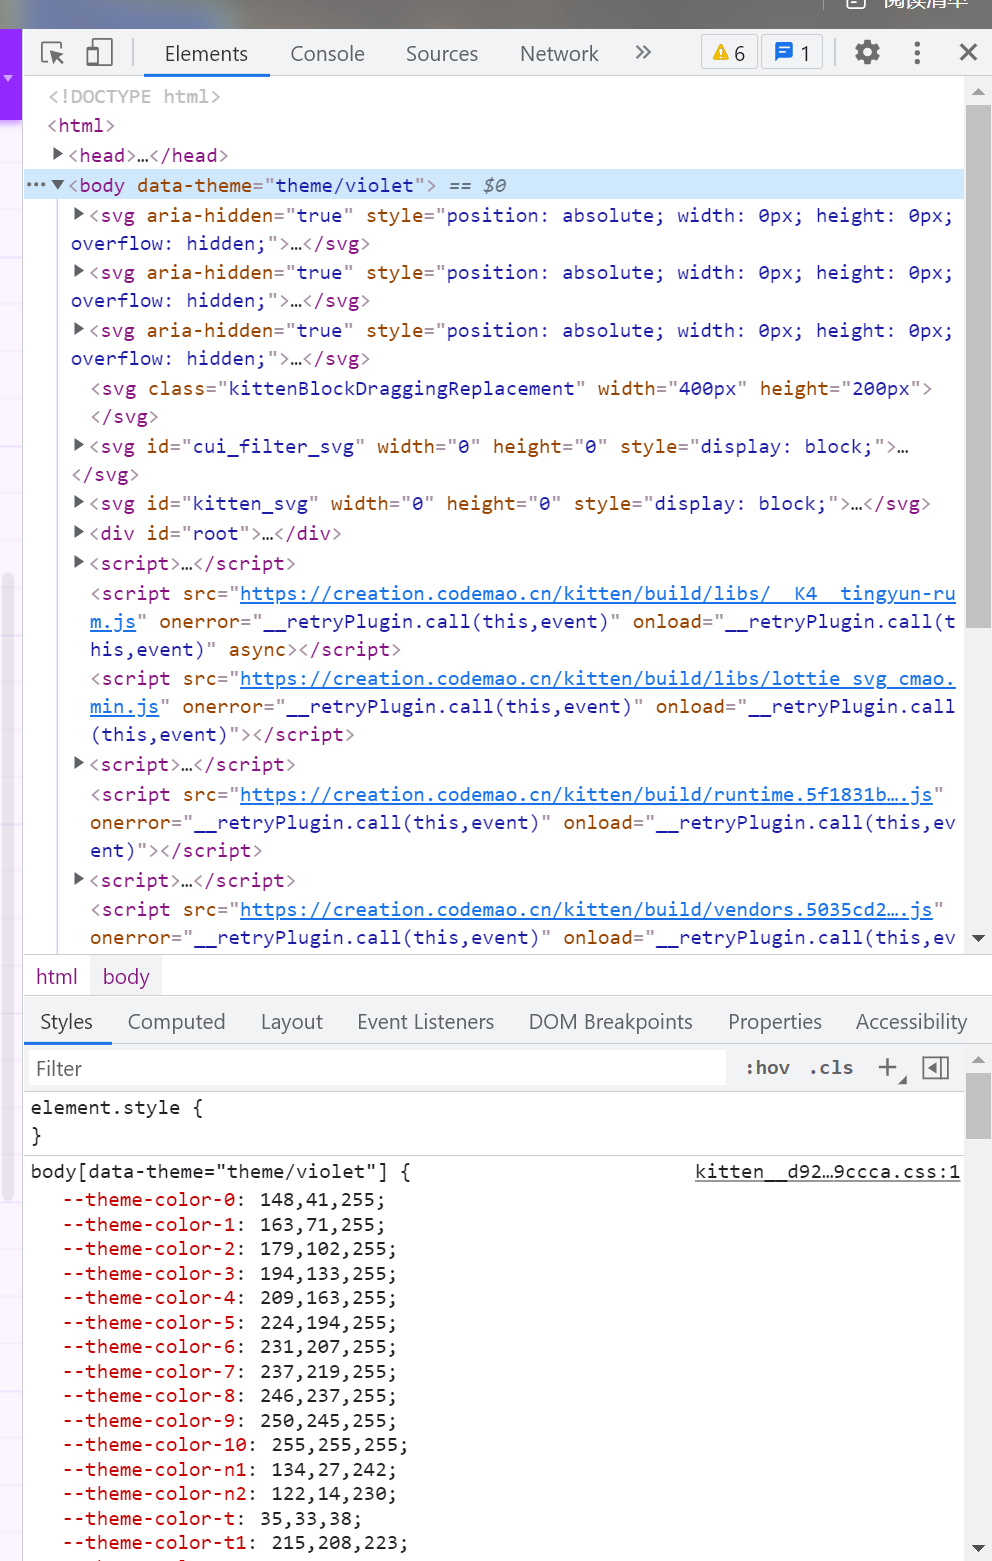Open DevTools settings gear

pyautogui.click(x=867, y=52)
